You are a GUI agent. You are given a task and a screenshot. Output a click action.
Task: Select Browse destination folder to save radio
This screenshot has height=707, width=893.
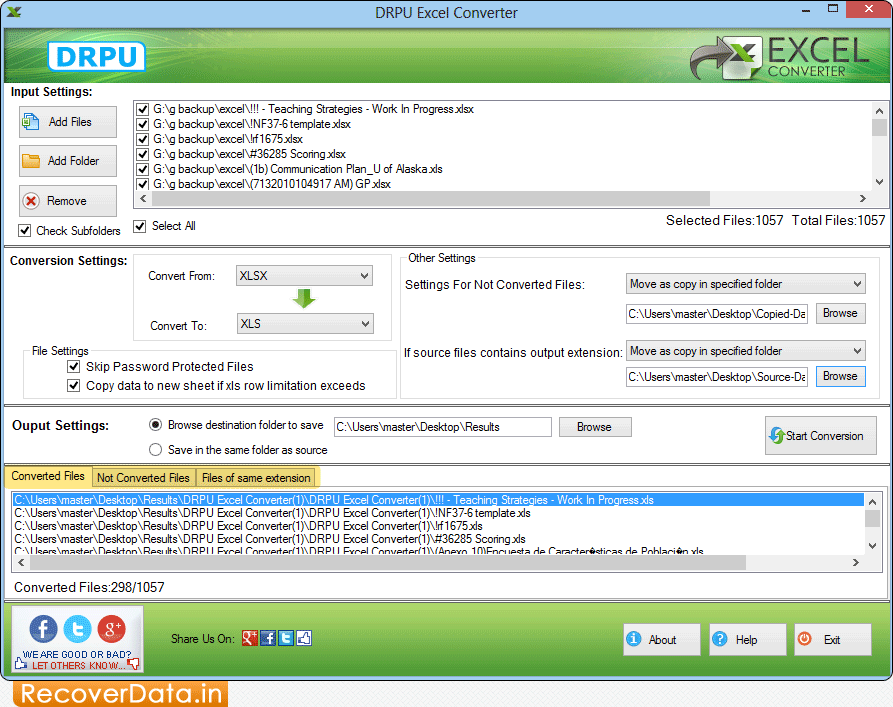click(x=155, y=425)
